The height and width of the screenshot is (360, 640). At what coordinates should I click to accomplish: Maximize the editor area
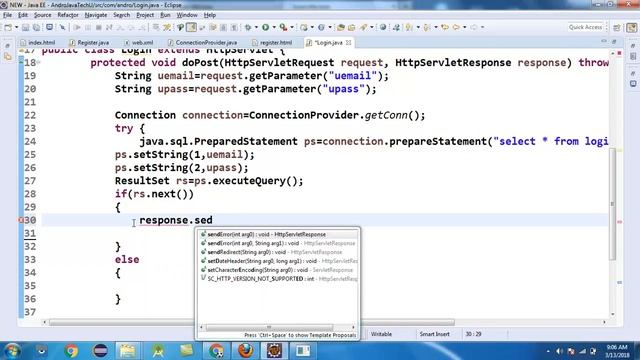[614, 42]
